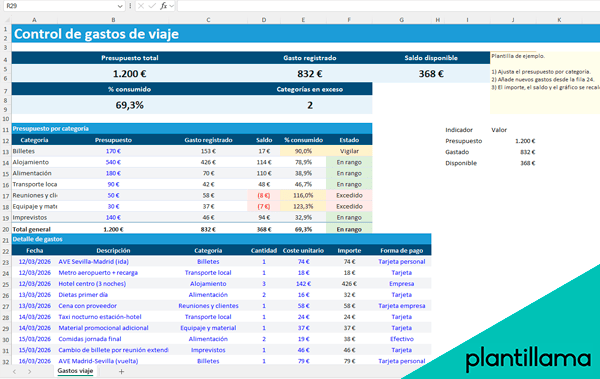The width and height of the screenshot is (600, 379).
Task: Select column D header
Action: (x=264, y=20)
